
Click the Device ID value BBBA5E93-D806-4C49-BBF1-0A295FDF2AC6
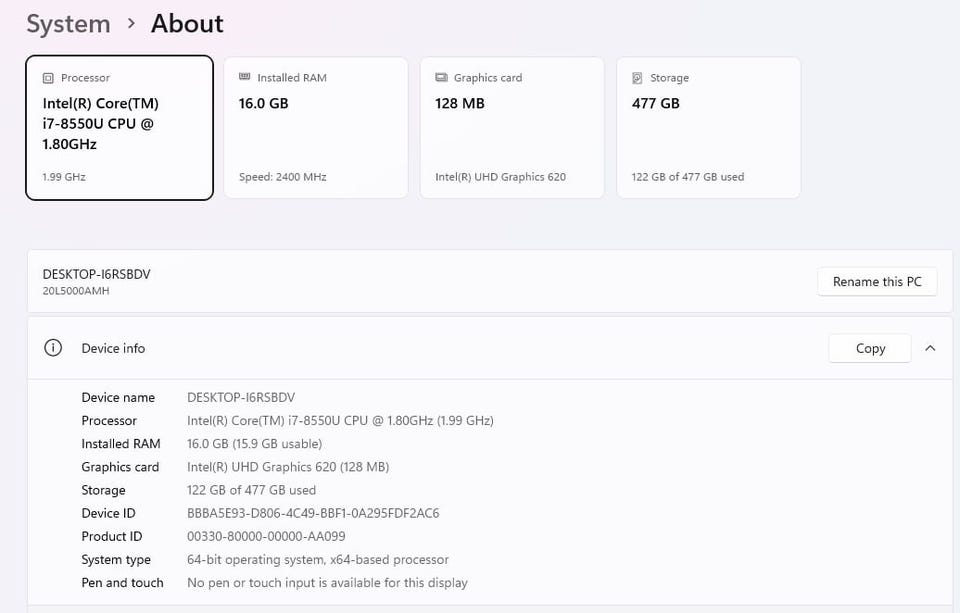pos(313,513)
